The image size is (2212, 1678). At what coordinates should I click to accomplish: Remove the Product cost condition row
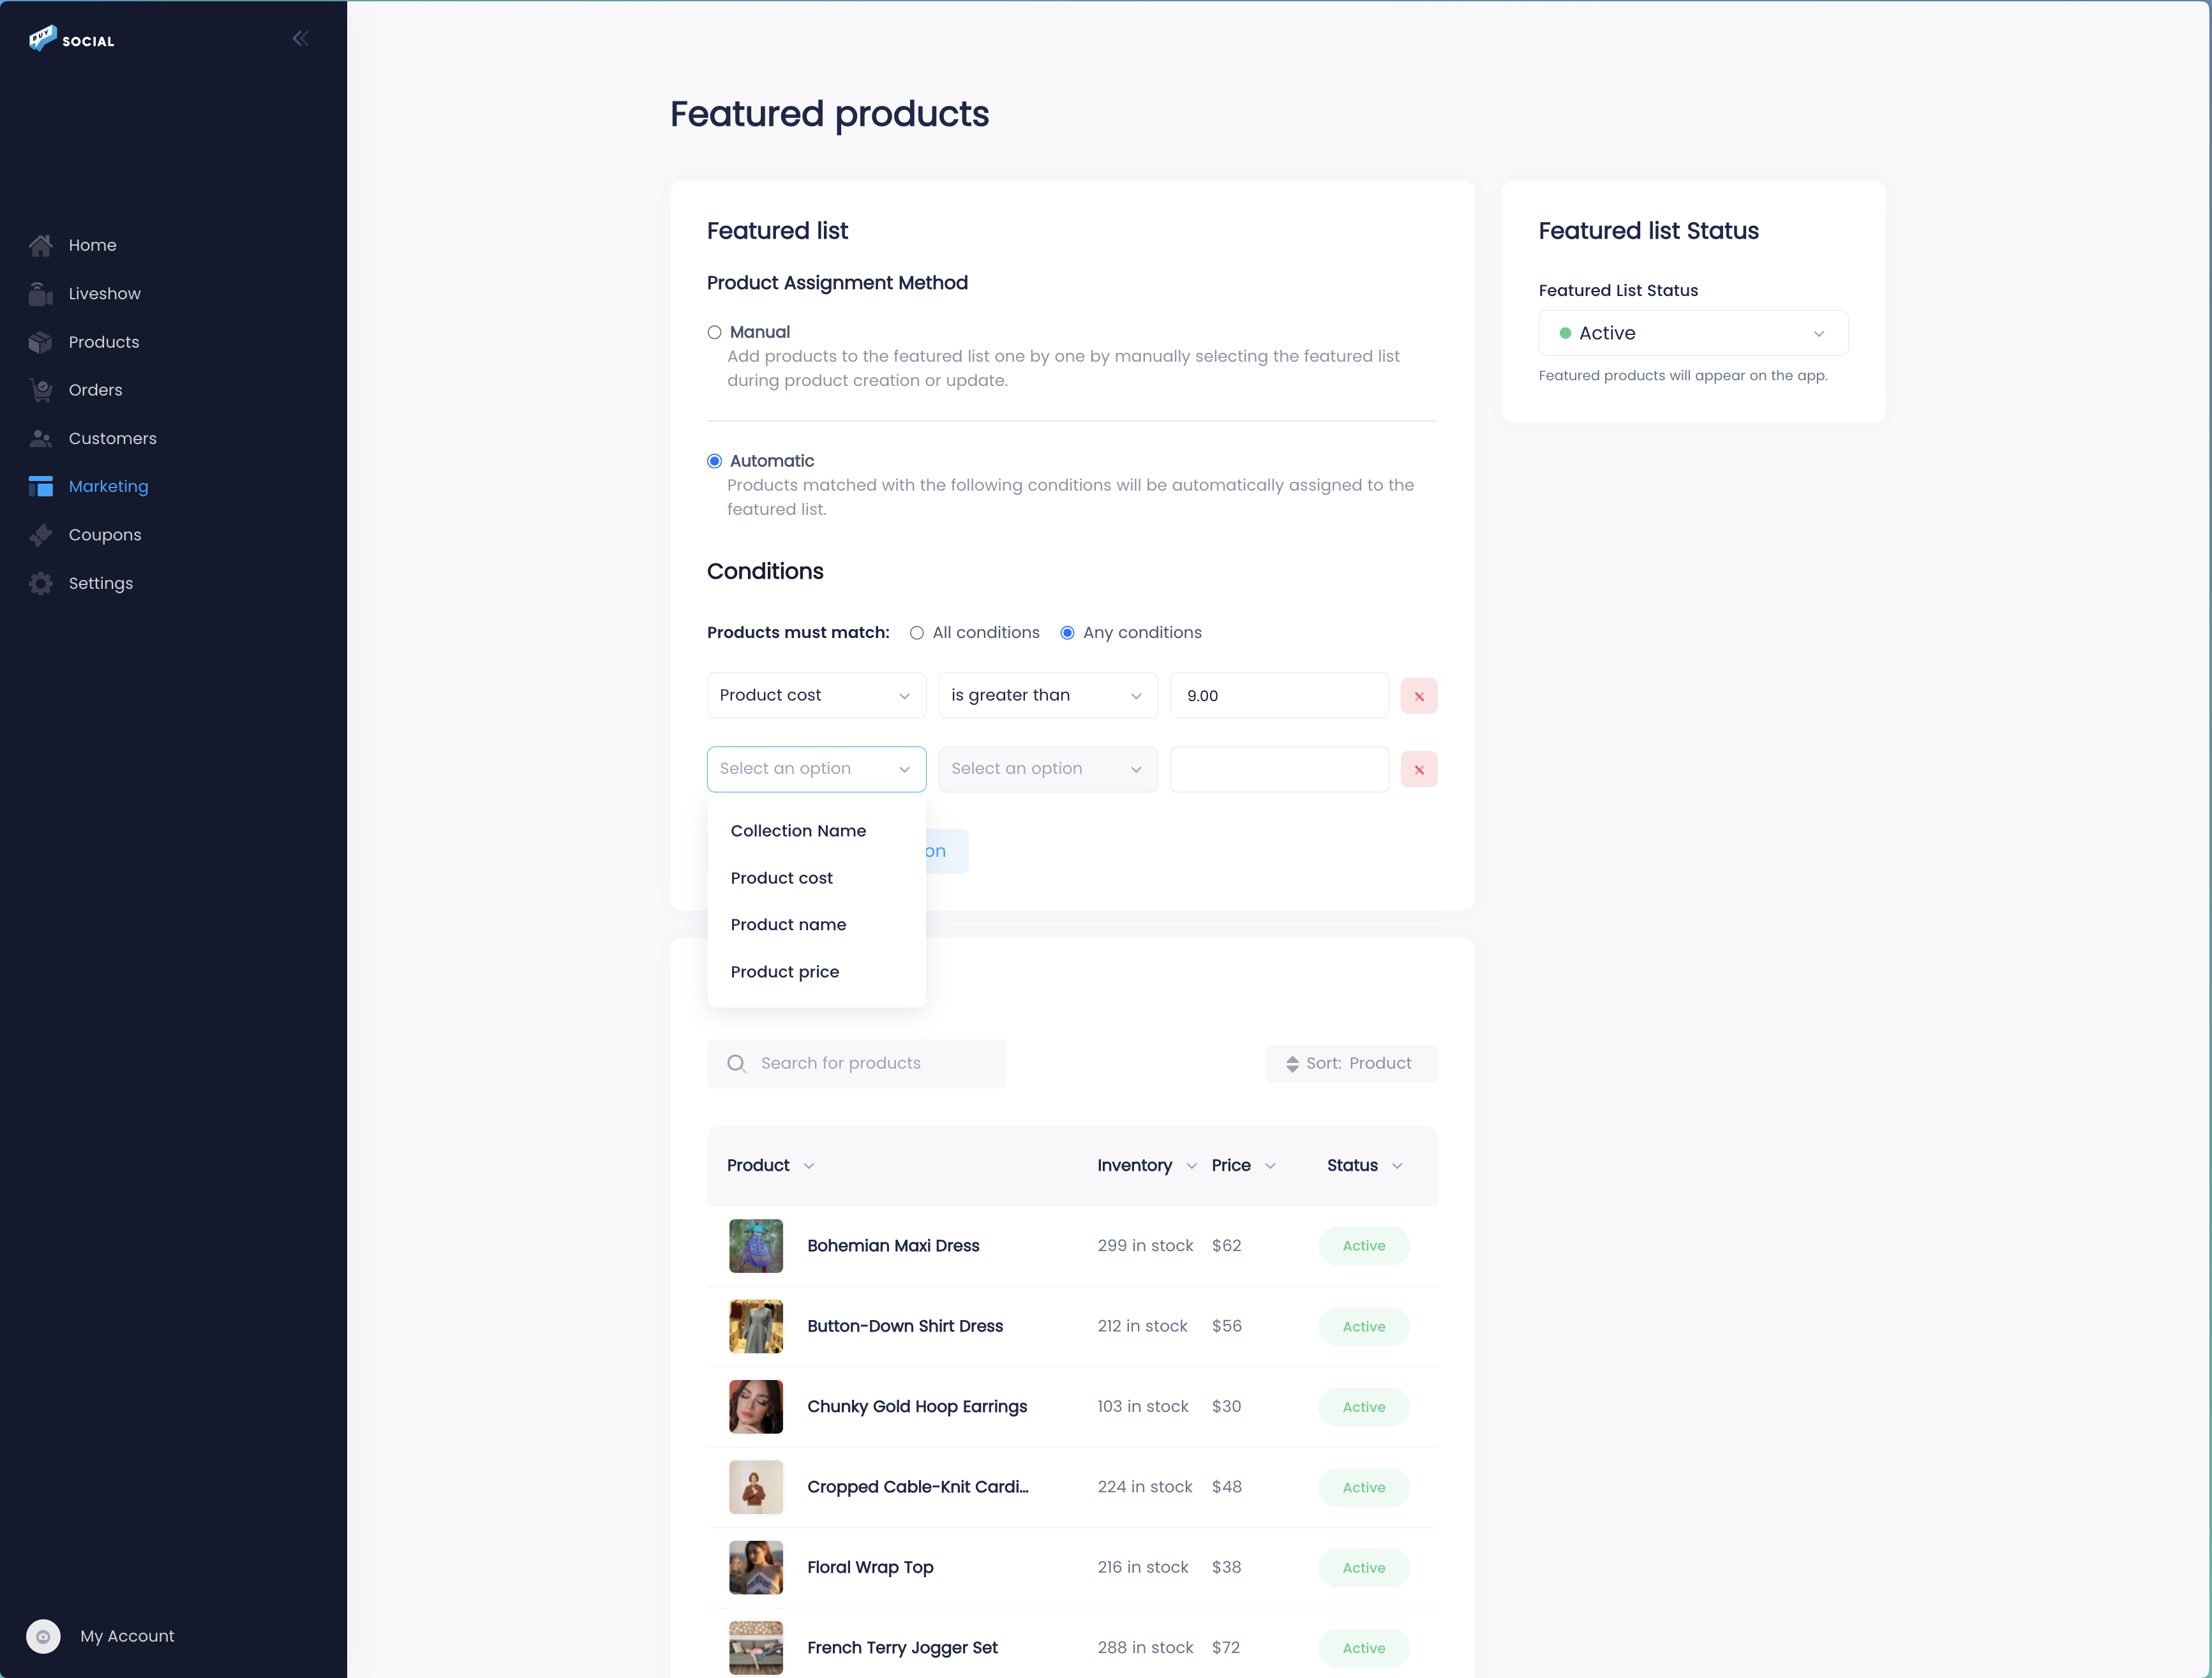pyautogui.click(x=1418, y=696)
